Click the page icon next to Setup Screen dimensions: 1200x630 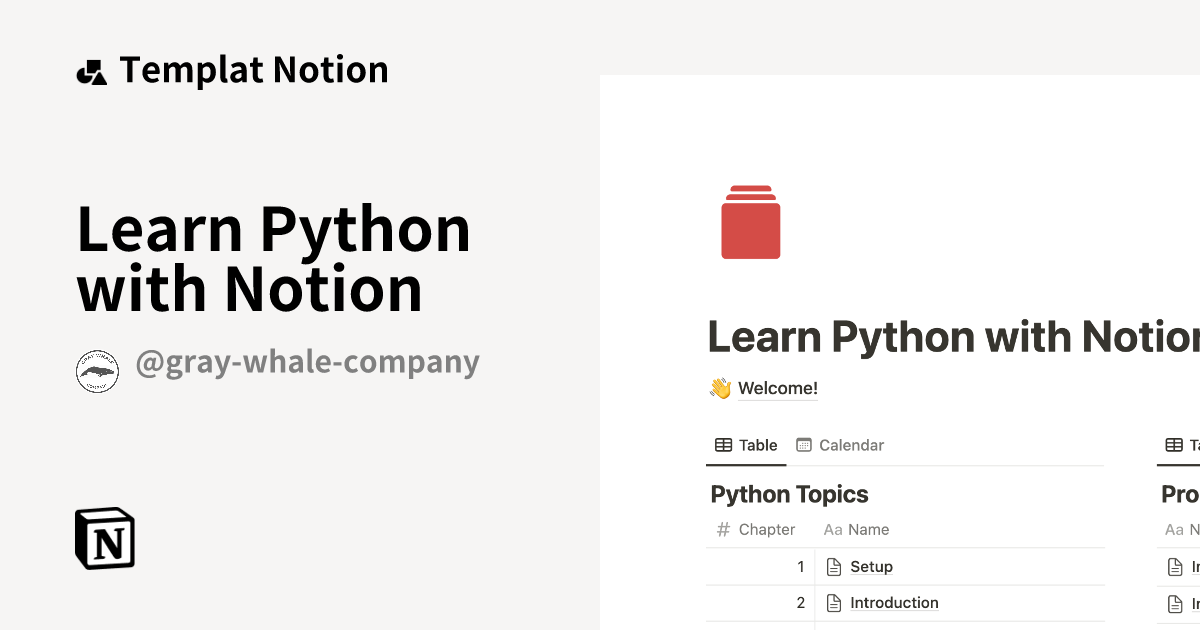834,566
